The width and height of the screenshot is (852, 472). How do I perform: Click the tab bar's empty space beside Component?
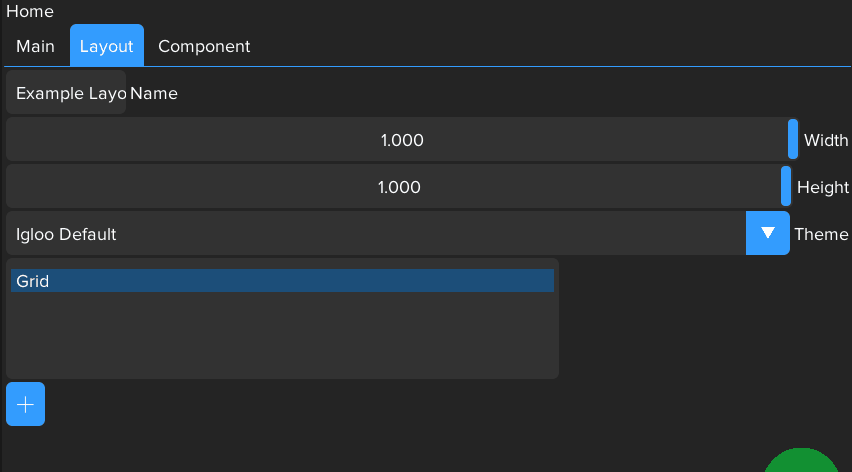(550, 46)
